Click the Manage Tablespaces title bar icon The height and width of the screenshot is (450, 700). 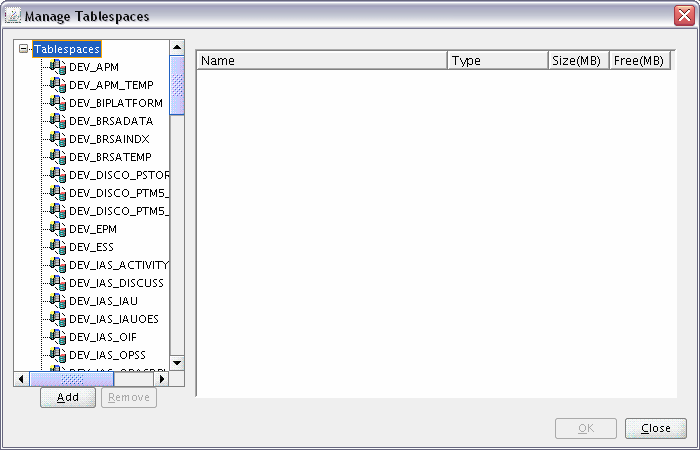point(12,16)
